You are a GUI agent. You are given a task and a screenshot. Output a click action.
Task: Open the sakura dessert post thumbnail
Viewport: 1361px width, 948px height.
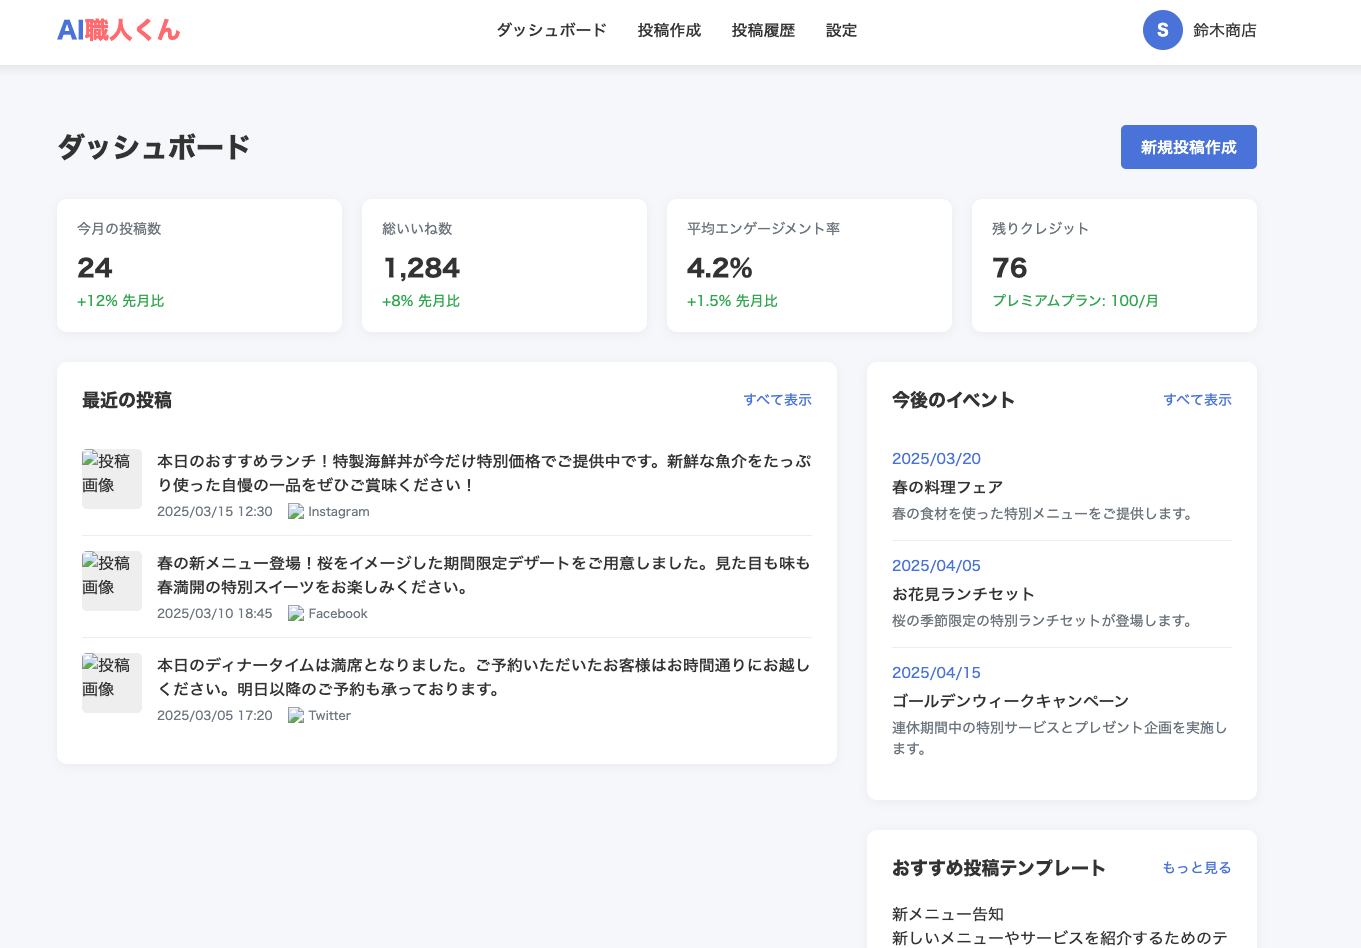pos(111,581)
